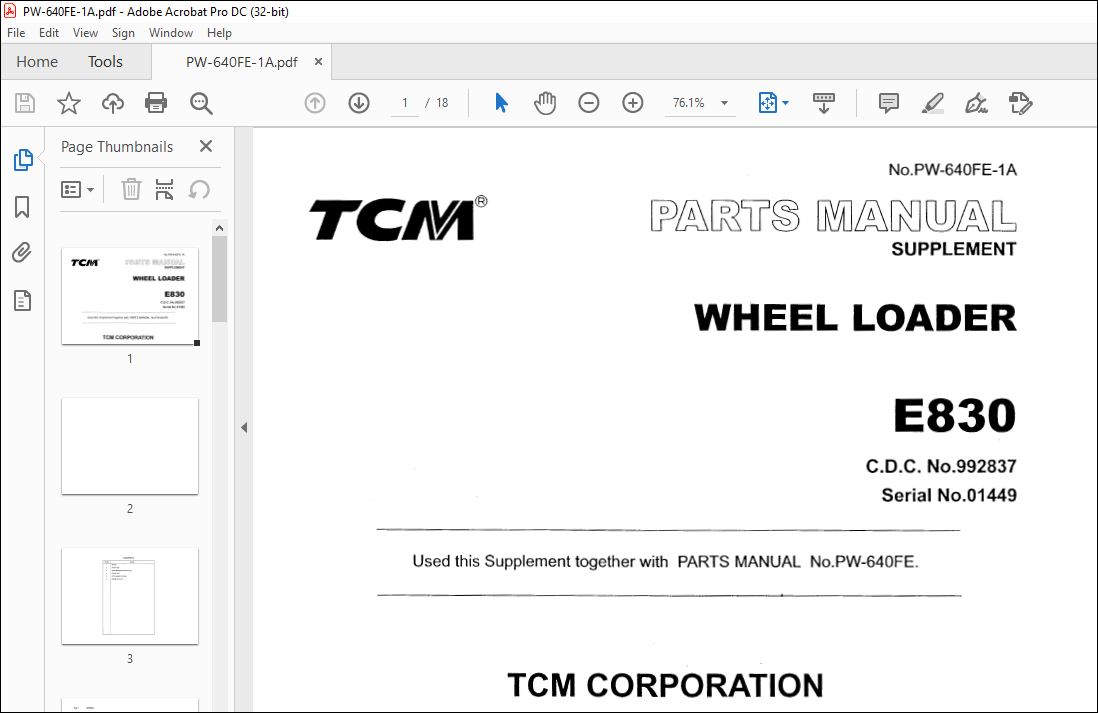Close the PW-640FE-1A.pdf tab
The height and width of the screenshot is (713, 1098).
318,62
